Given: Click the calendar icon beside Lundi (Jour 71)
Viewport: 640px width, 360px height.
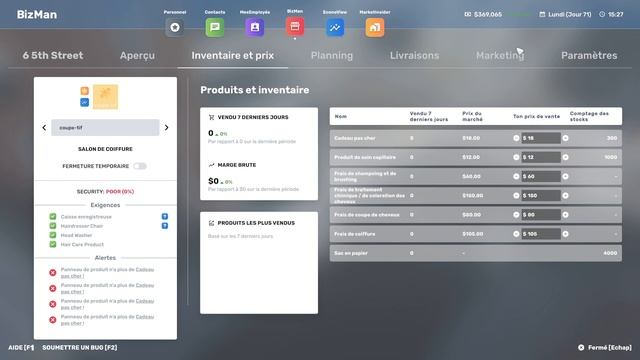Looking at the screenshot, I should tap(542, 14).
